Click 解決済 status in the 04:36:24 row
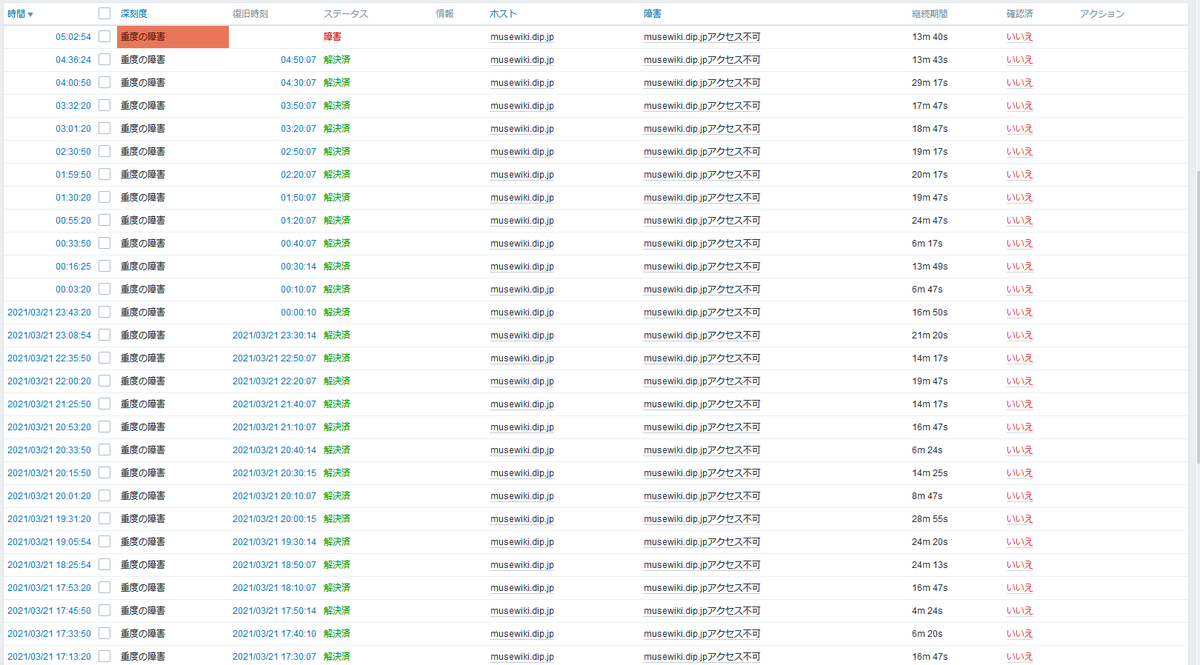The width and height of the screenshot is (1200, 665). 337,60
